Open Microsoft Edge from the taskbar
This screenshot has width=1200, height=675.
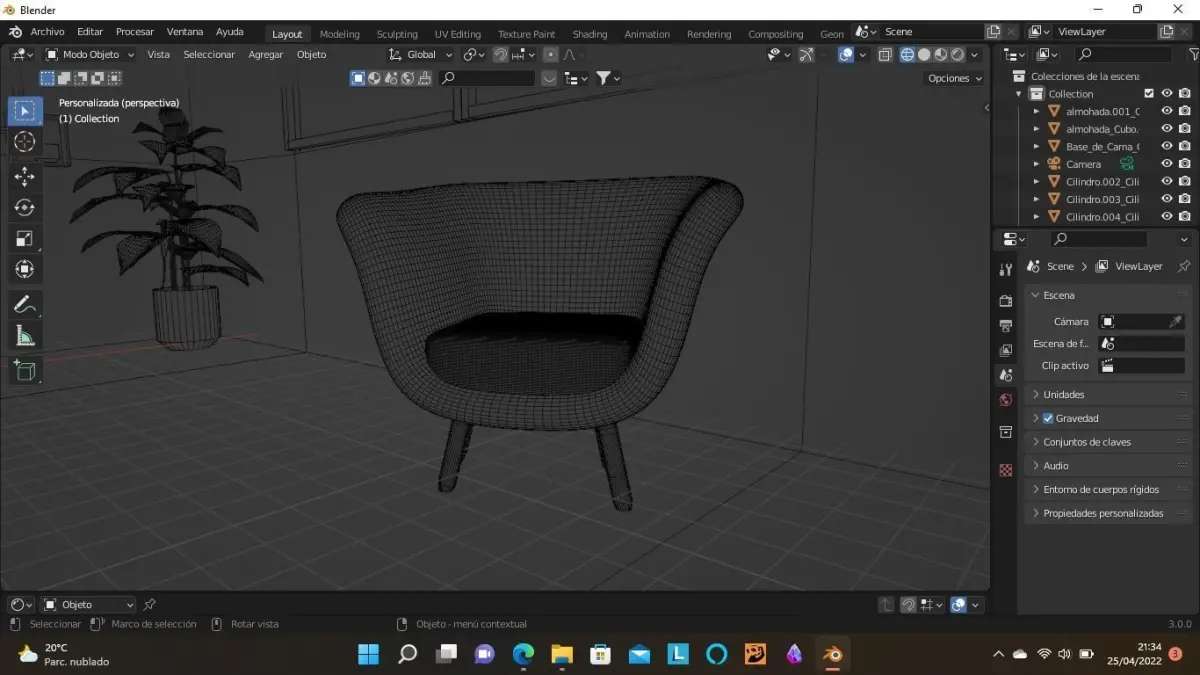tap(523, 654)
